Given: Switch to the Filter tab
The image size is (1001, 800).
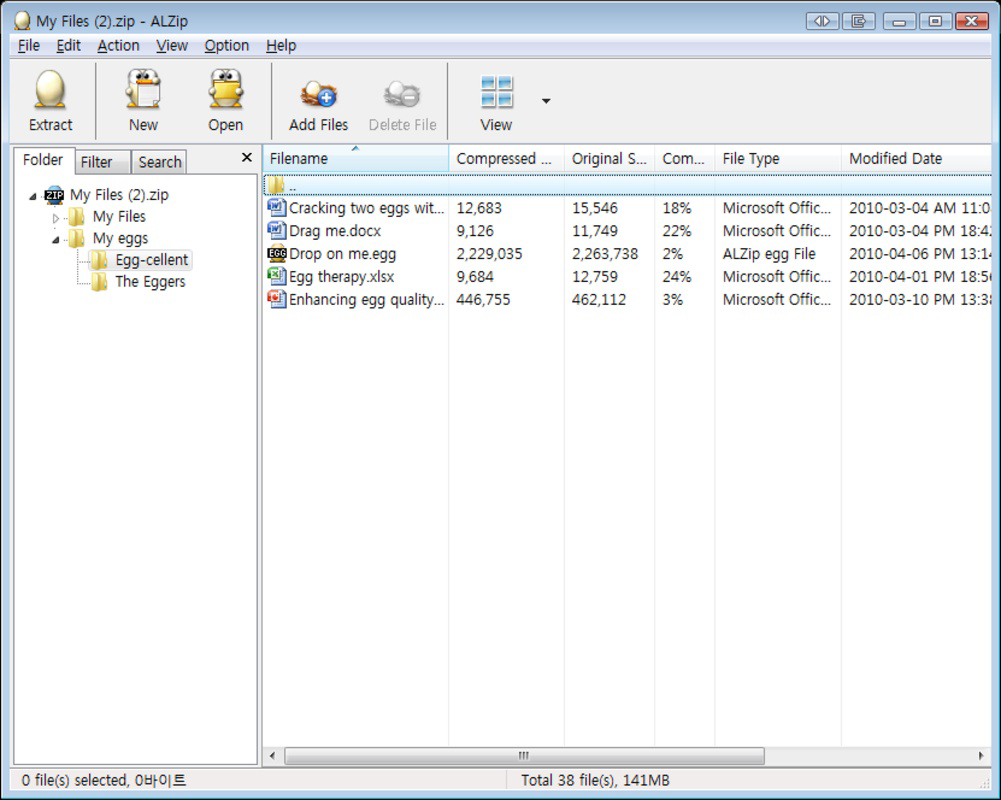Looking at the screenshot, I should click(101, 161).
